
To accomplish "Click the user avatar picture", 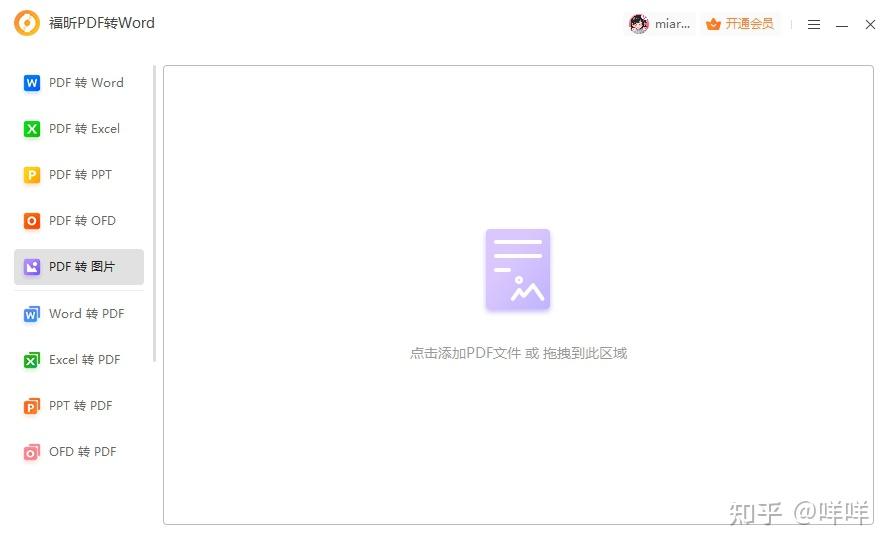I will [x=638, y=24].
